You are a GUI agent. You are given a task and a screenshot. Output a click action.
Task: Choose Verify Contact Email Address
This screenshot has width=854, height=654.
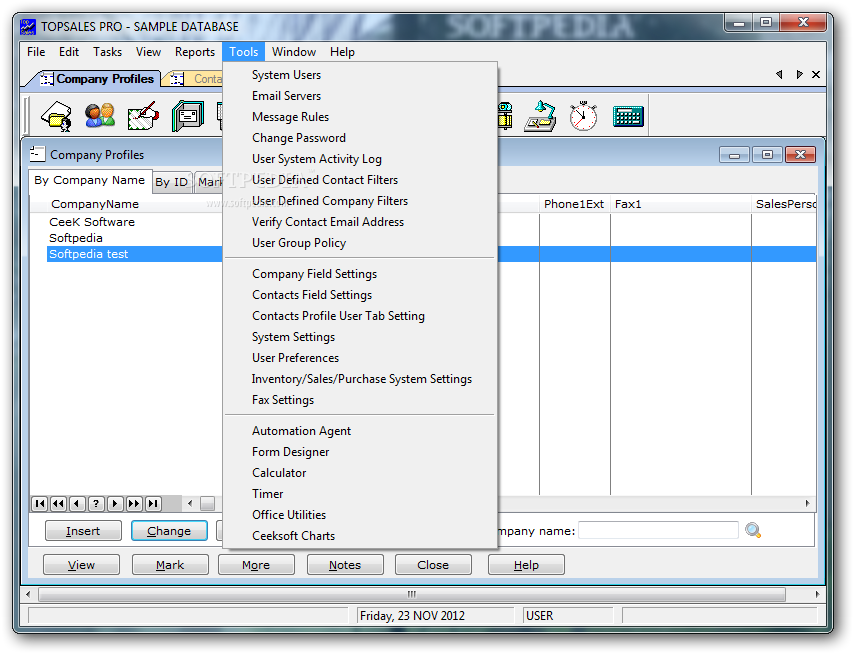point(360,222)
